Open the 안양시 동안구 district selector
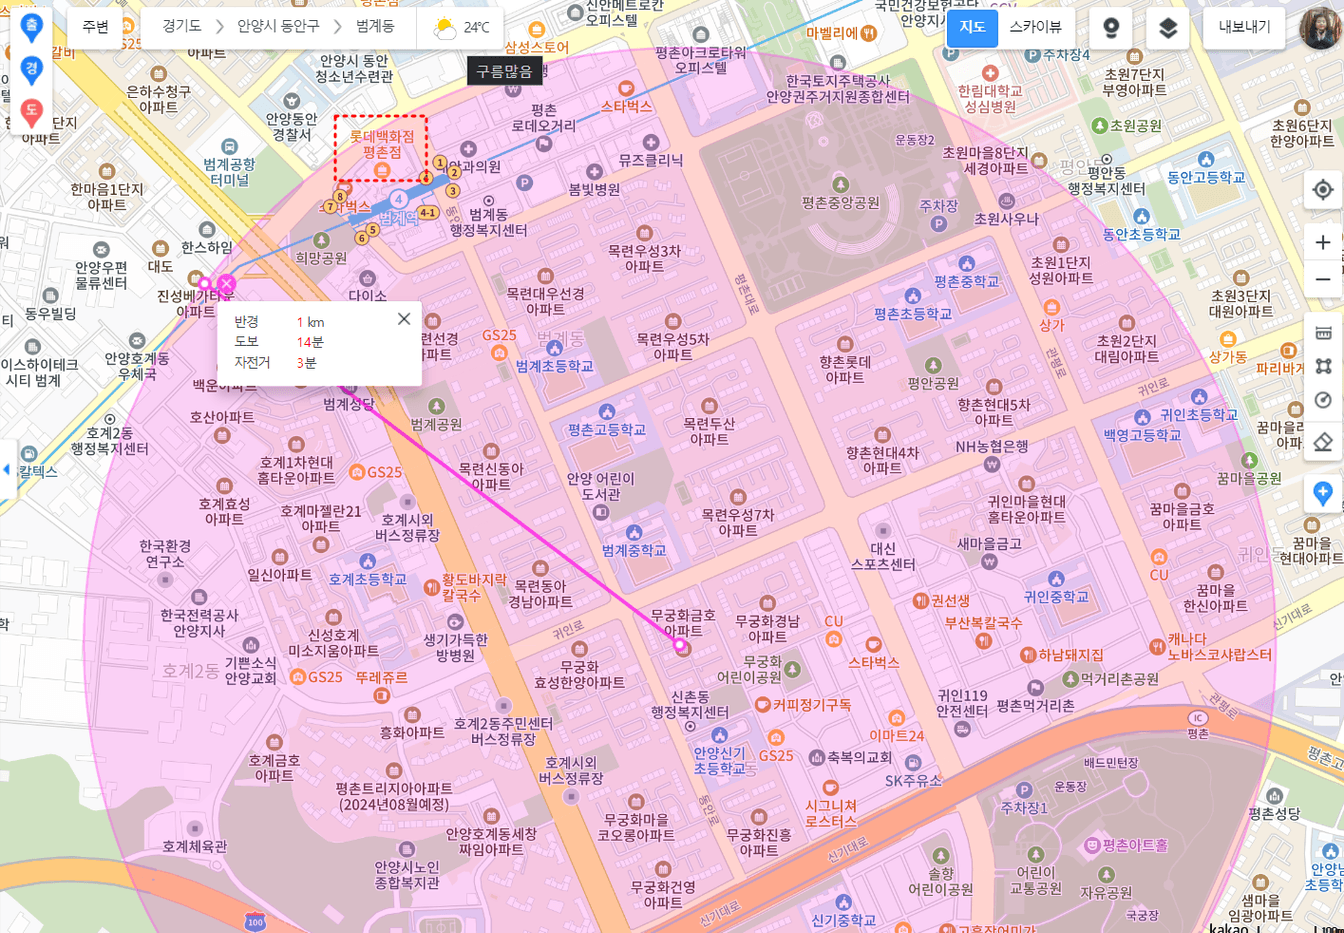 (x=278, y=27)
